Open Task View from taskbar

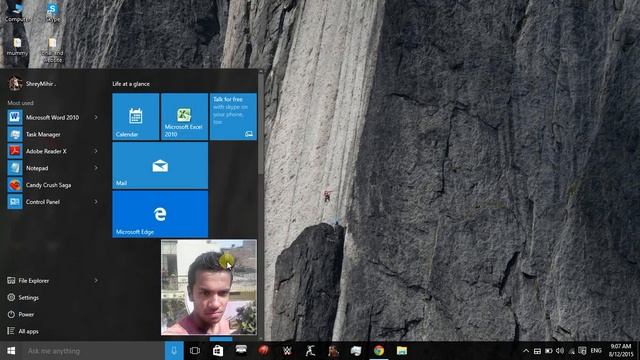click(x=195, y=351)
